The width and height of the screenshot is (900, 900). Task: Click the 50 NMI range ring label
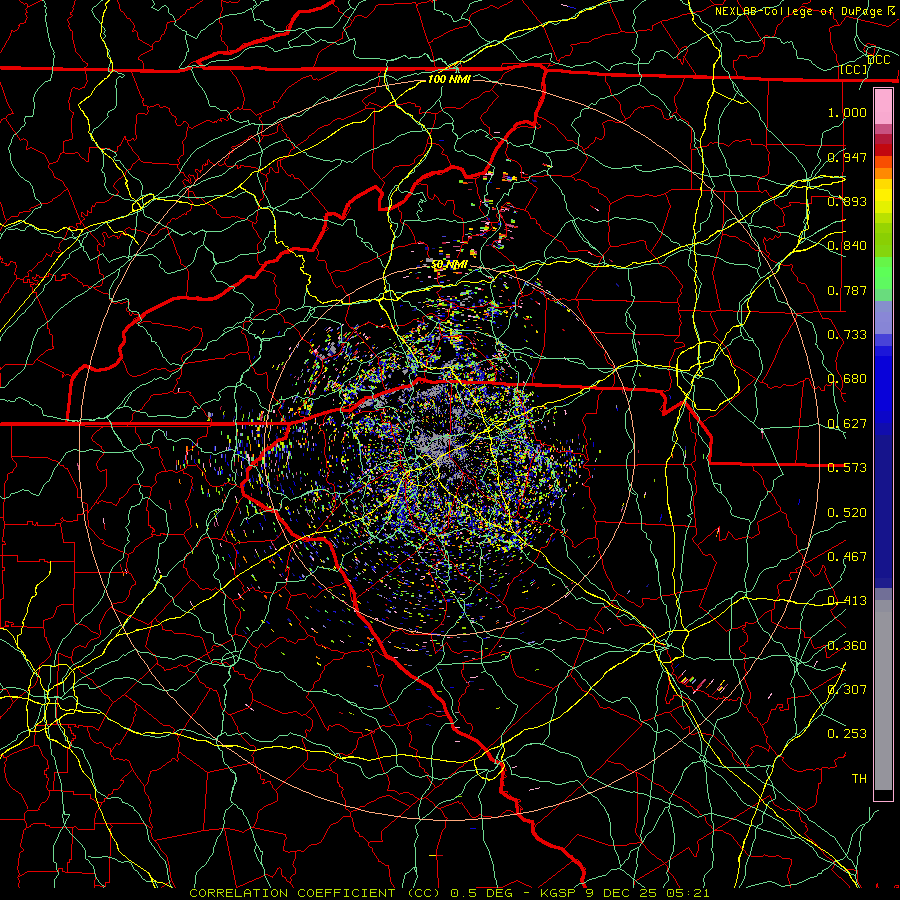(x=449, y=265)
